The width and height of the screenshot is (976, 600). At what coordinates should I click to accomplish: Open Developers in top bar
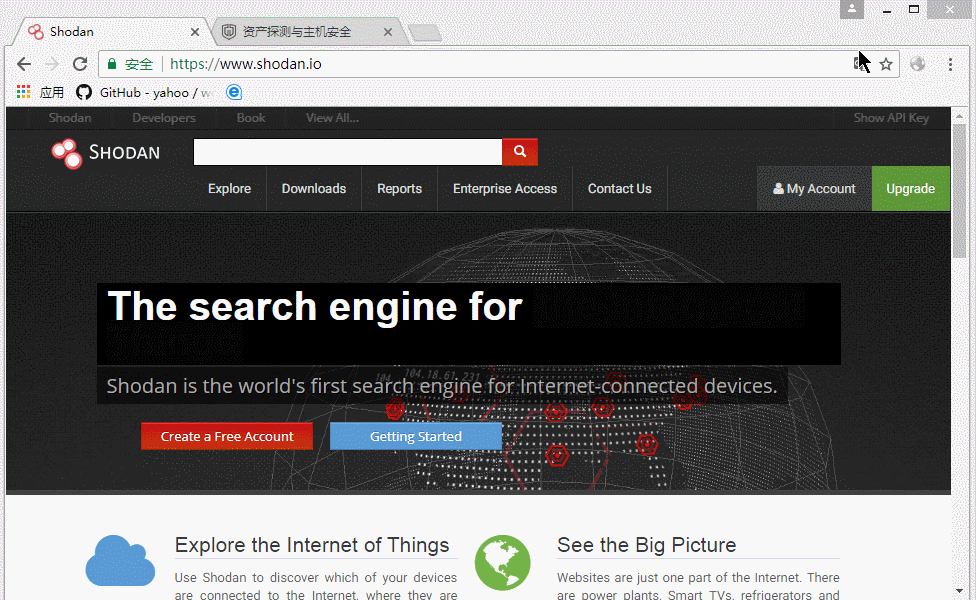(x=164, y=118)
